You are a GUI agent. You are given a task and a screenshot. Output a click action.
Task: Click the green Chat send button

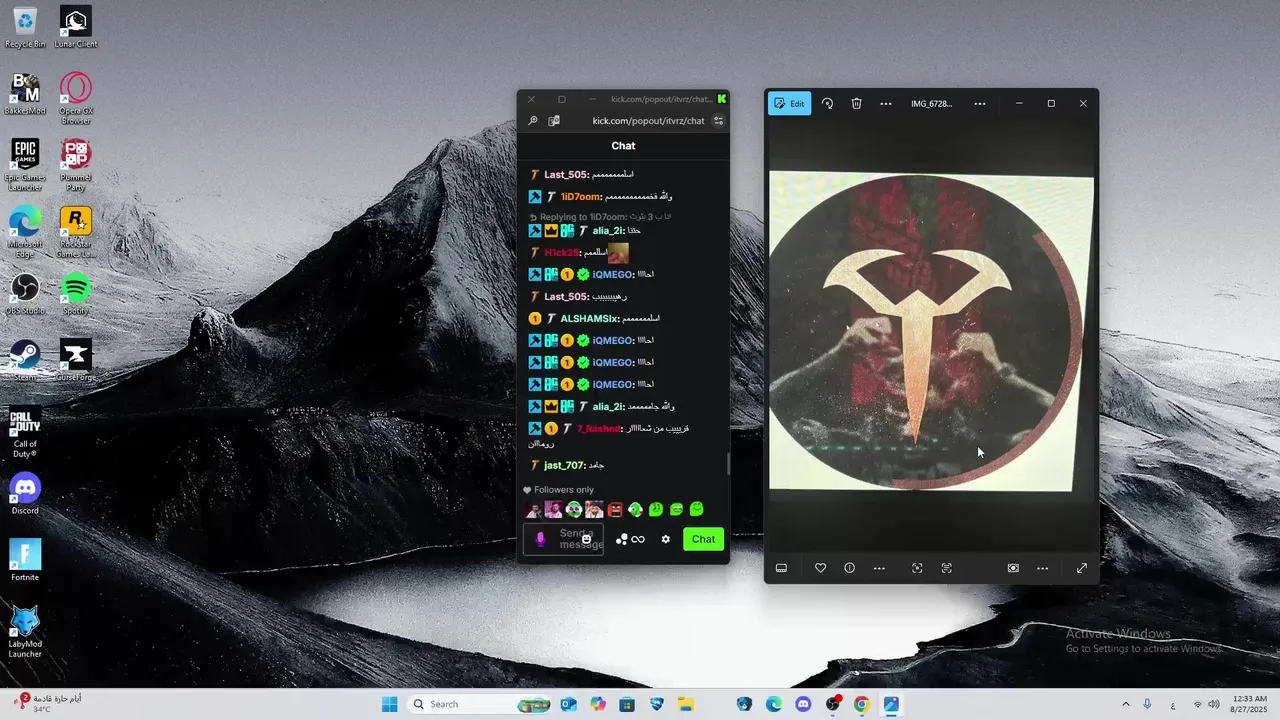[703, 539]
